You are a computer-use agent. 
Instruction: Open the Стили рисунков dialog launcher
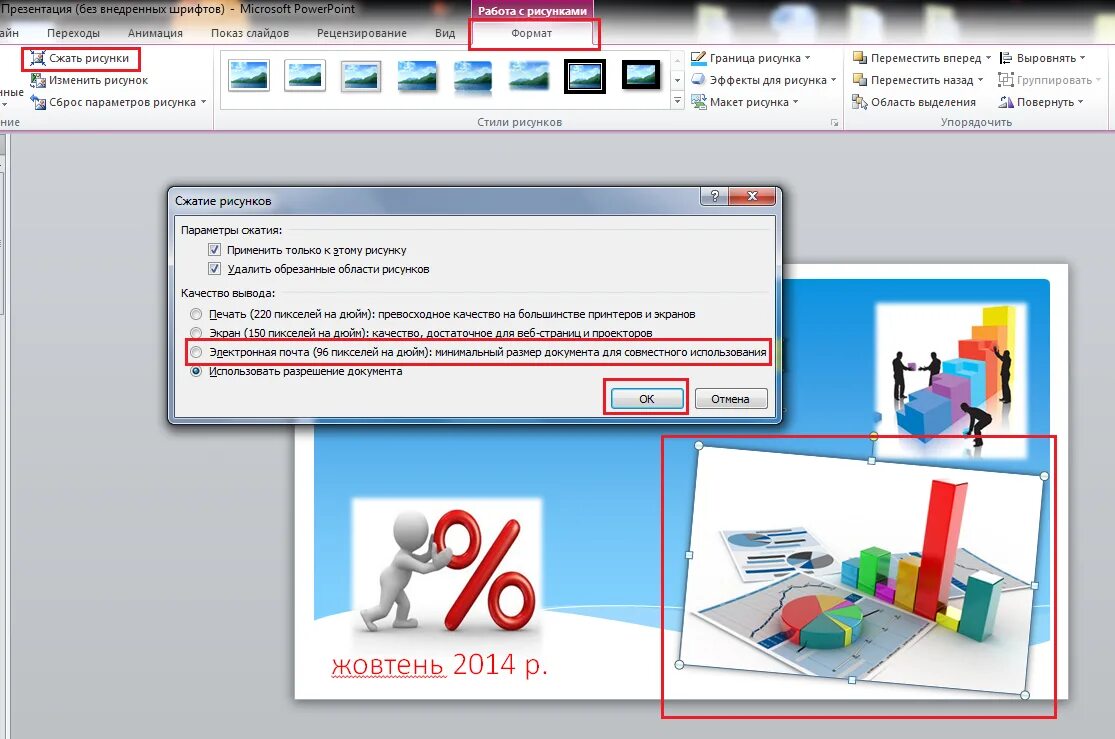[x=834, y=123]
